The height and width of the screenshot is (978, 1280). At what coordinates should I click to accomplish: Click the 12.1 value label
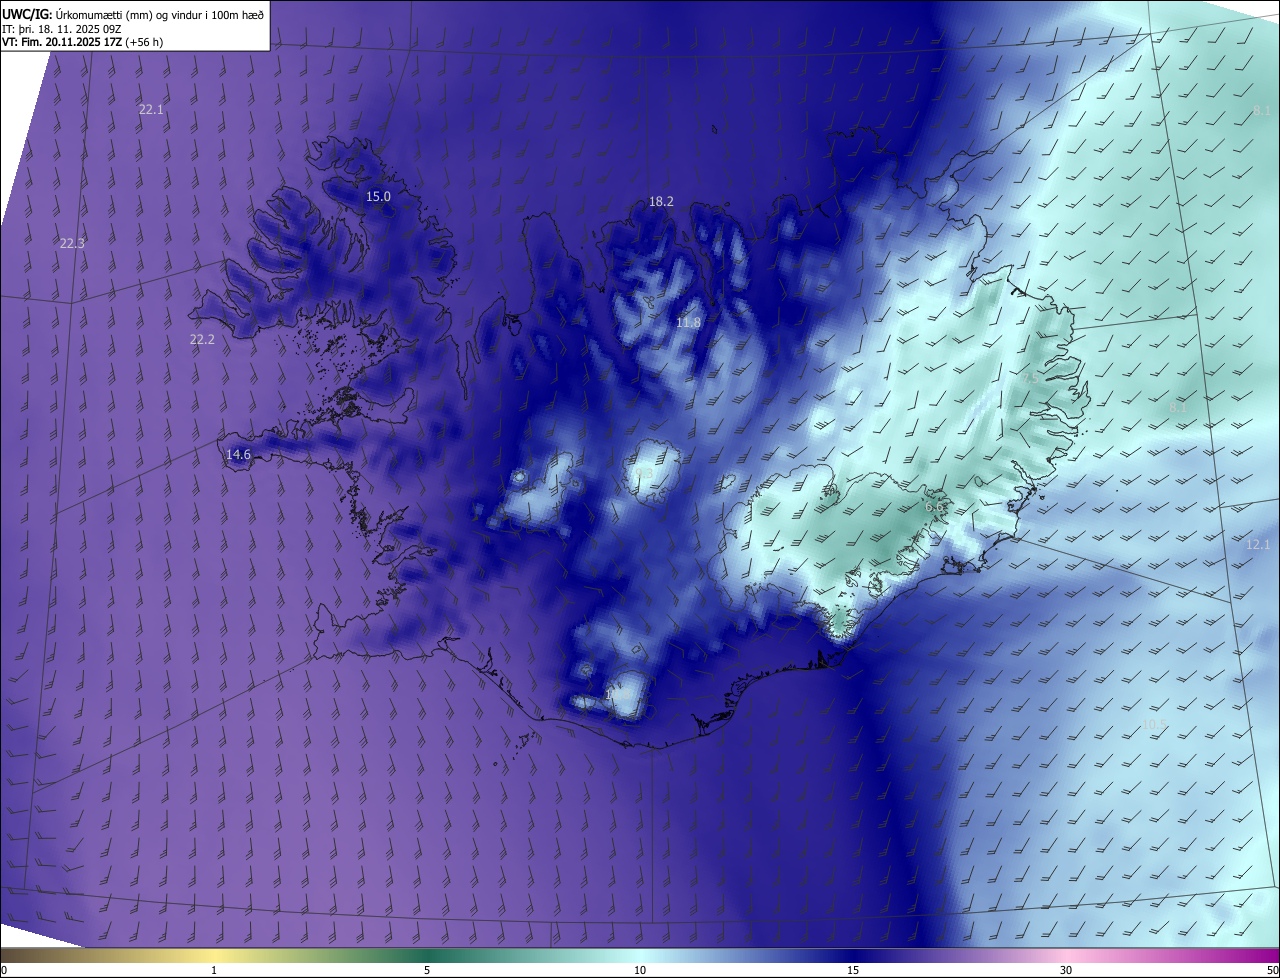(x=1257, y=545)
